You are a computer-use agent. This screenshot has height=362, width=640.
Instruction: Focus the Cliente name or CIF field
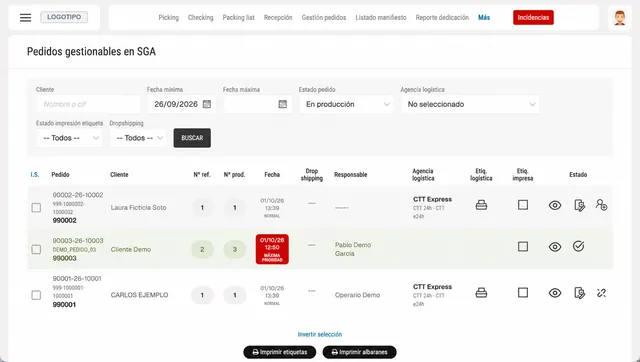click(x=88, y=104)
